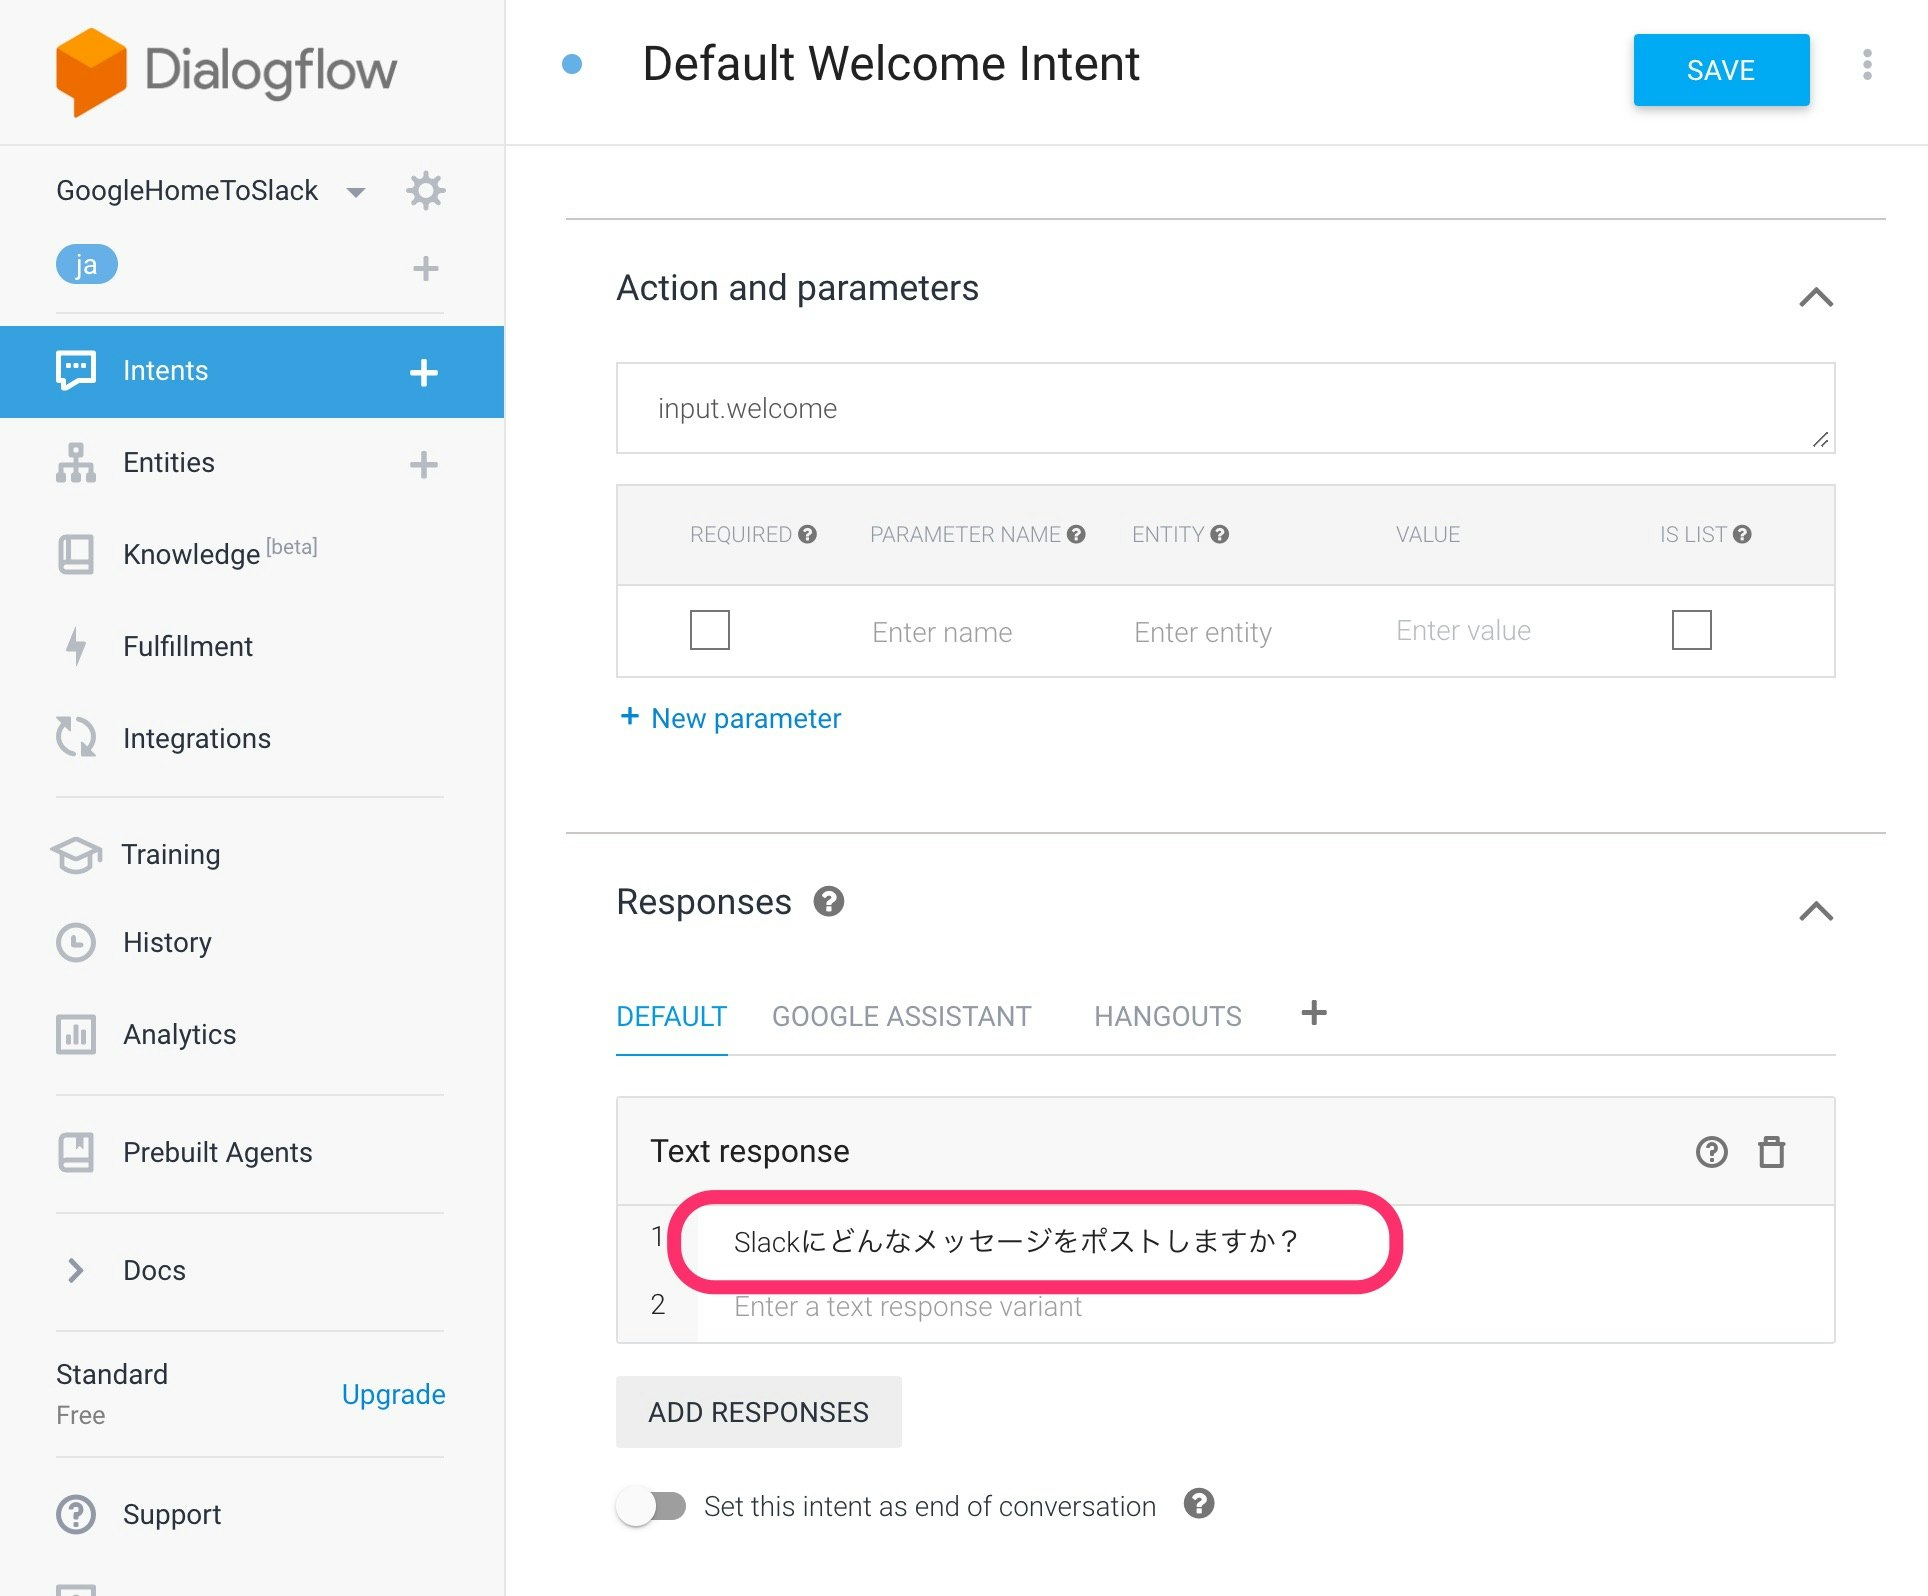The image size is (1928, 1596).
Task: Create new entity with plus icon
Action: (x=424, y=464)
